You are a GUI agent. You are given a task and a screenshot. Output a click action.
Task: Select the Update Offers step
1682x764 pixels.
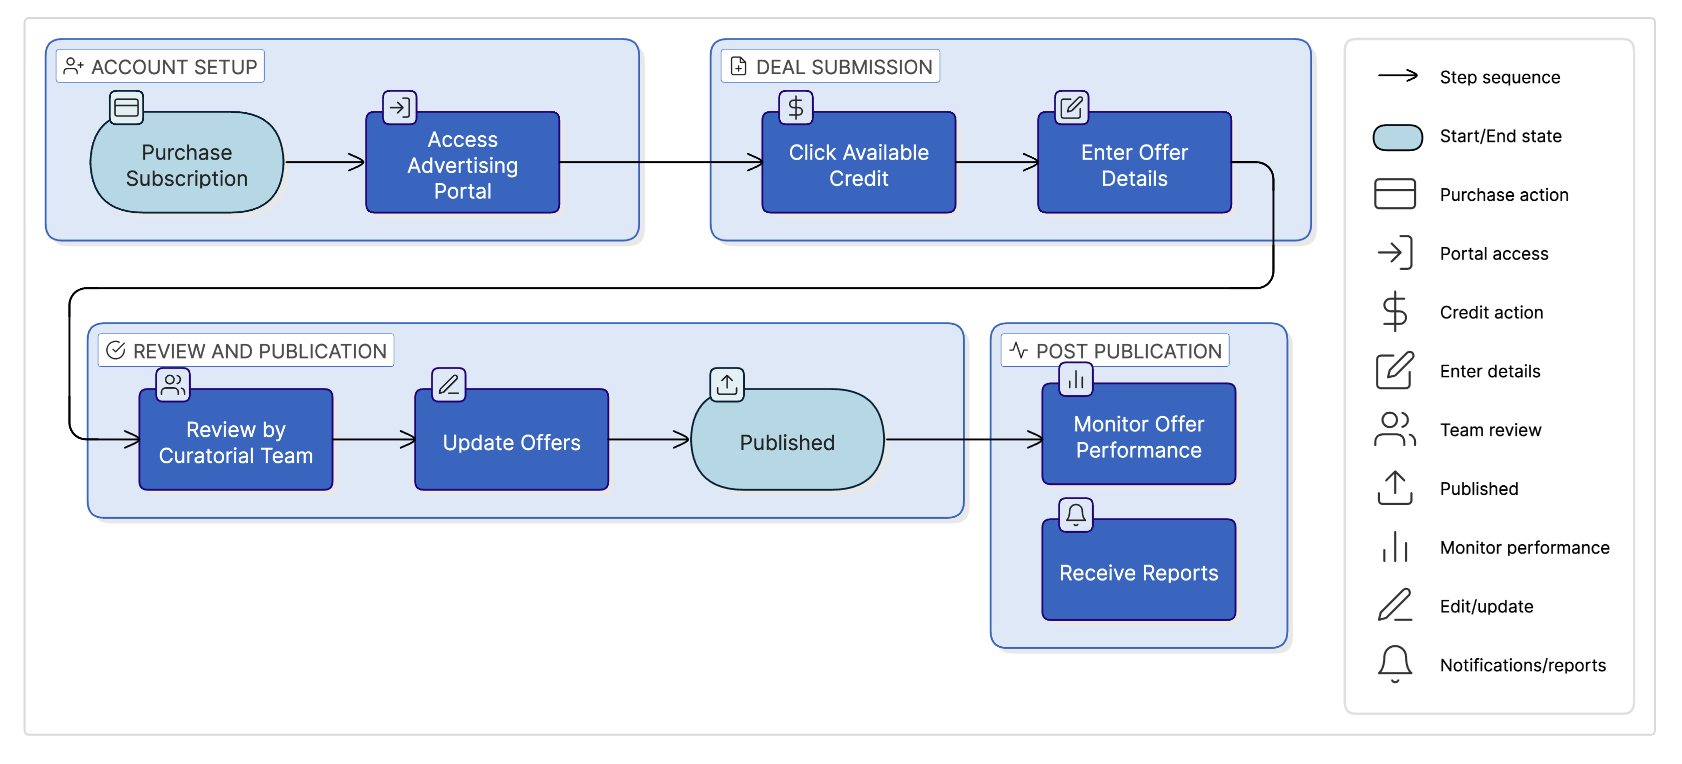coord(511,442)
